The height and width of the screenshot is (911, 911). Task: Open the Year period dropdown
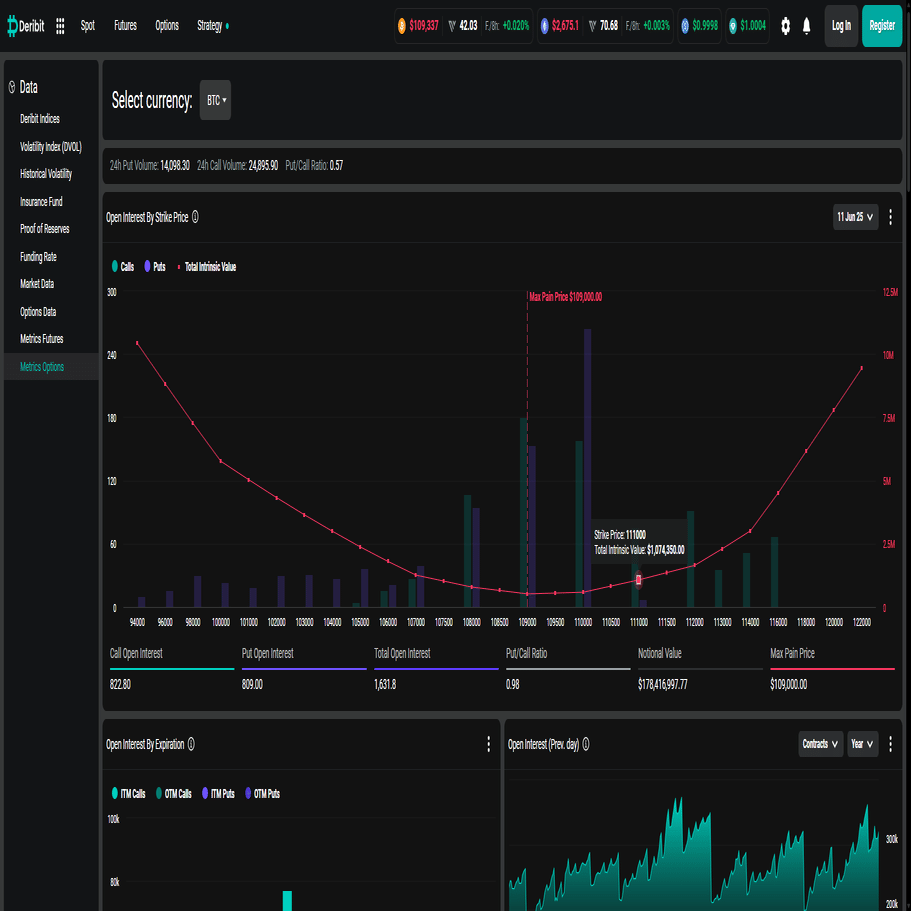863,744
